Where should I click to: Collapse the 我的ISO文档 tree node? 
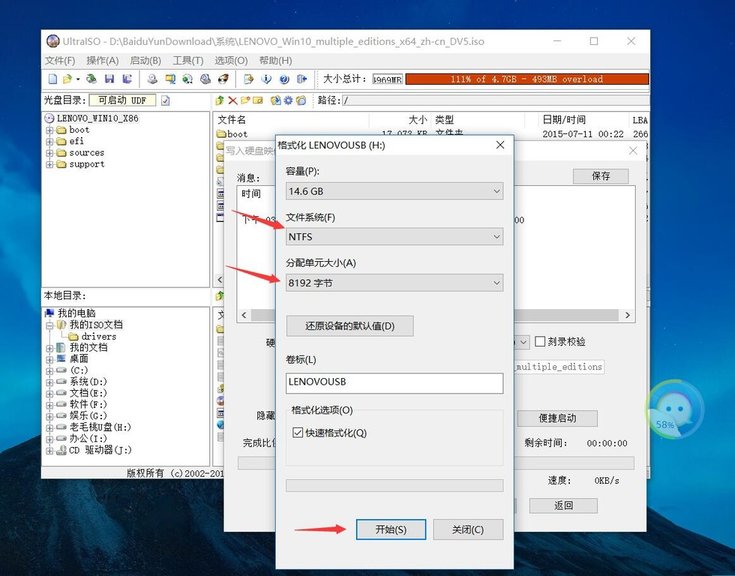tap(49, 325)
